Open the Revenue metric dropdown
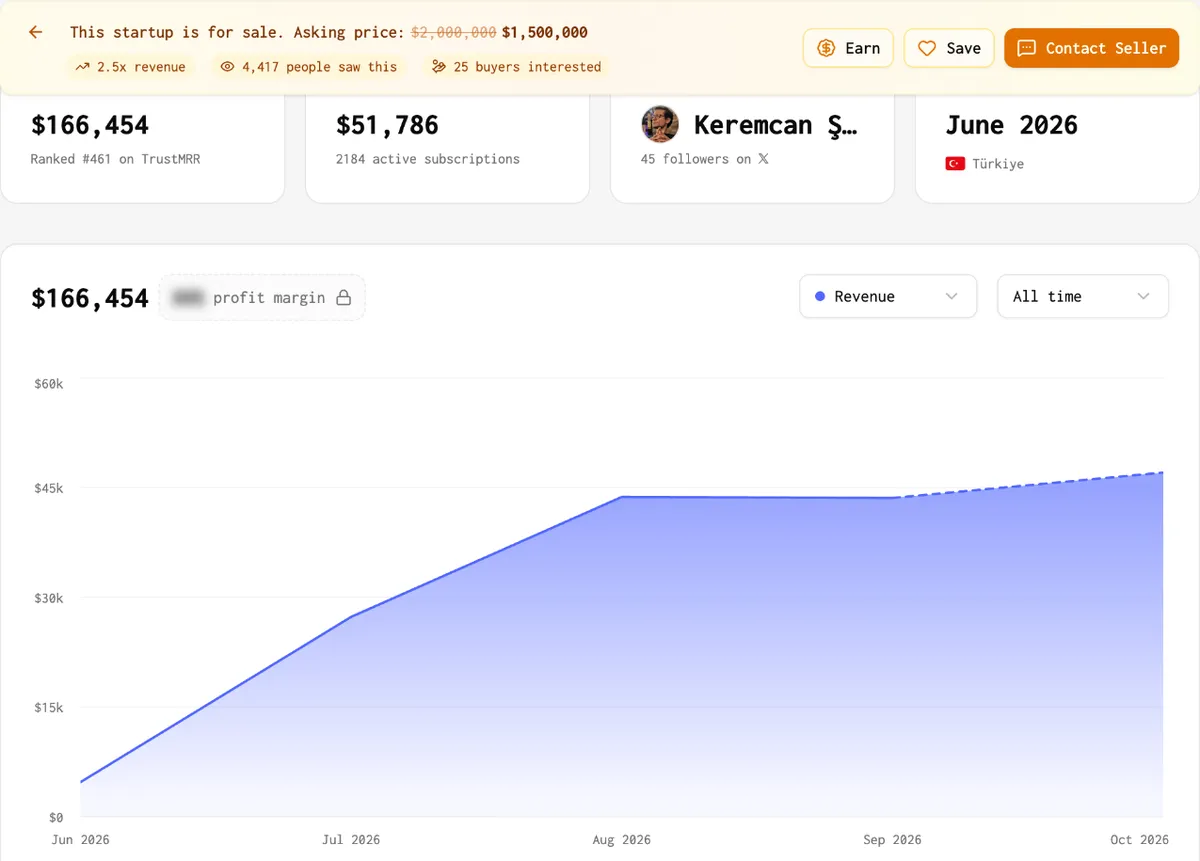1200x861 pixels. click(x=888, y=297)
